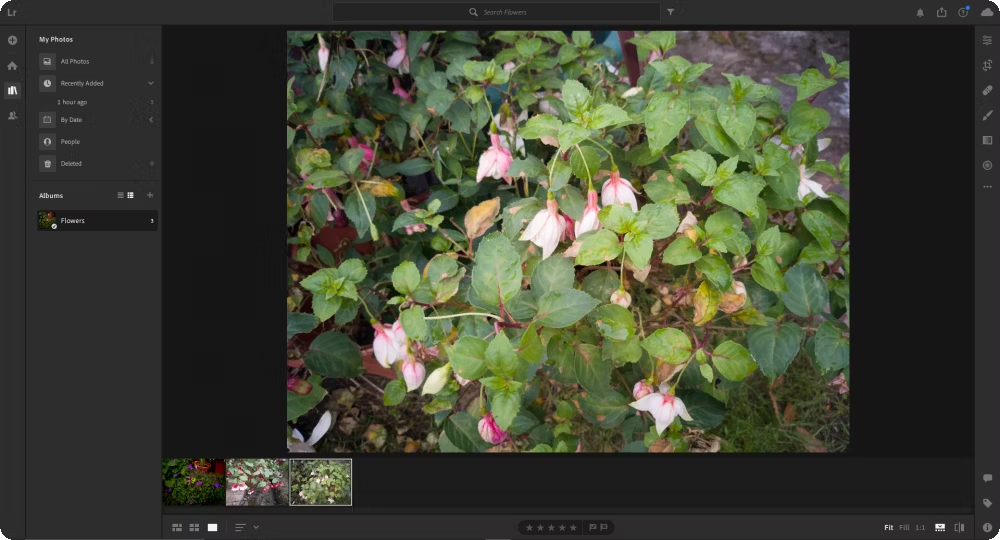Toggle the Pick flag on photo
1000x540 pixels.
click(592, 527)
